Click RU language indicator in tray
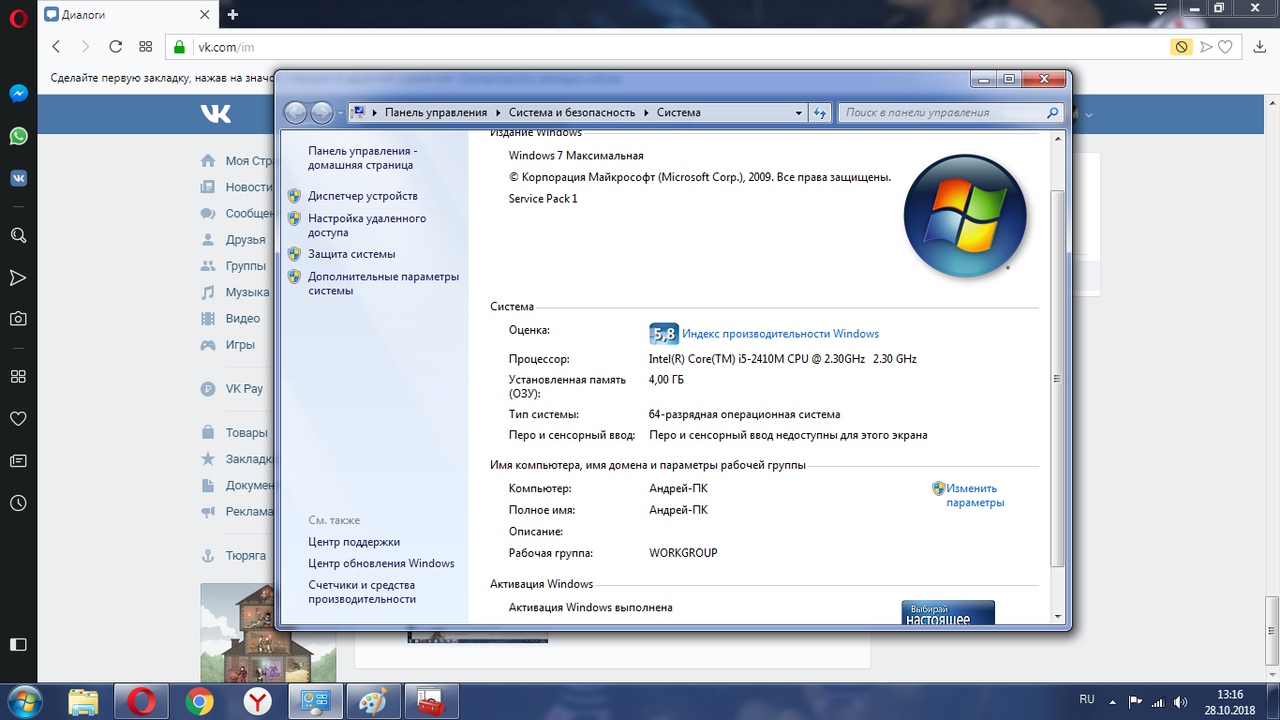Viewport: 1280px width, 720px height. point(1087,701)
